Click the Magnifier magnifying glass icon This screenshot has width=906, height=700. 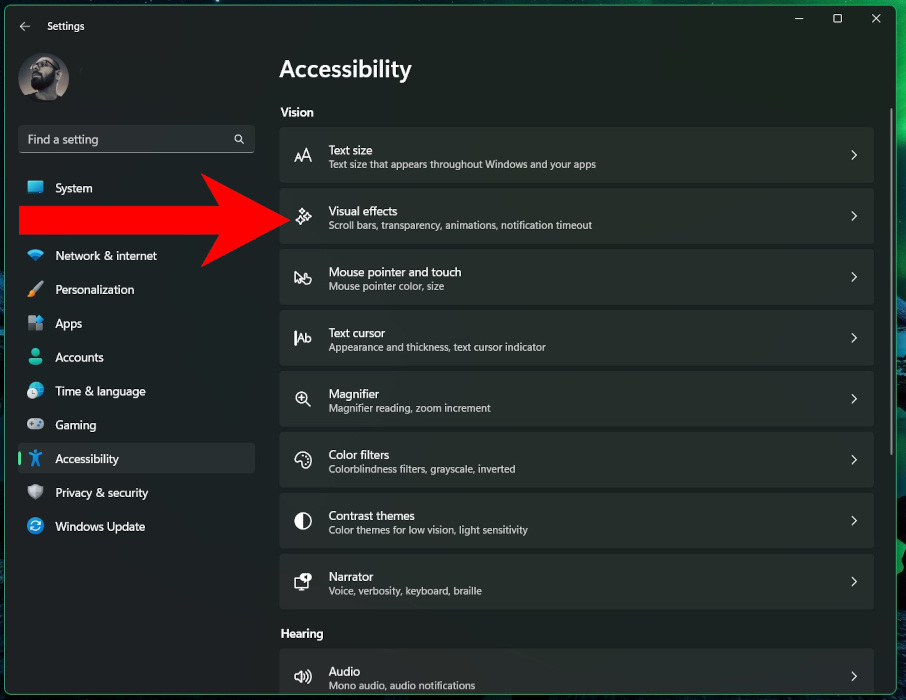click(x=303, y=399)
